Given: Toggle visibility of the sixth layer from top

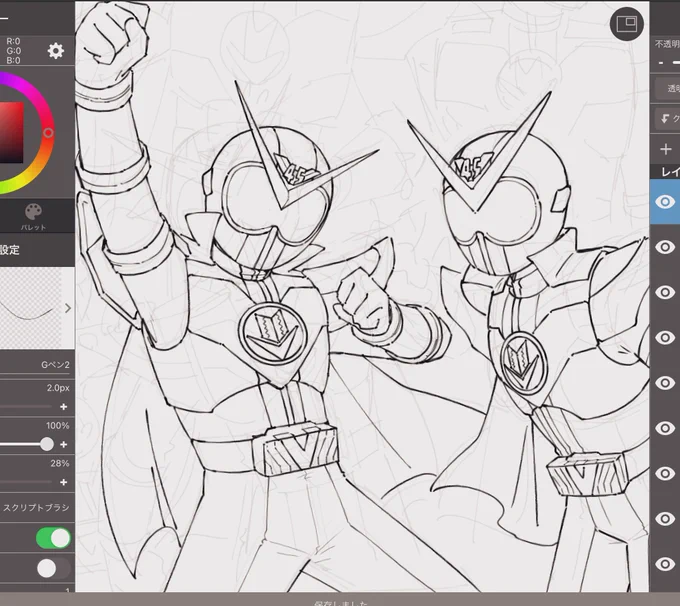Looking at the screenshot, I should tap(665, 428).
